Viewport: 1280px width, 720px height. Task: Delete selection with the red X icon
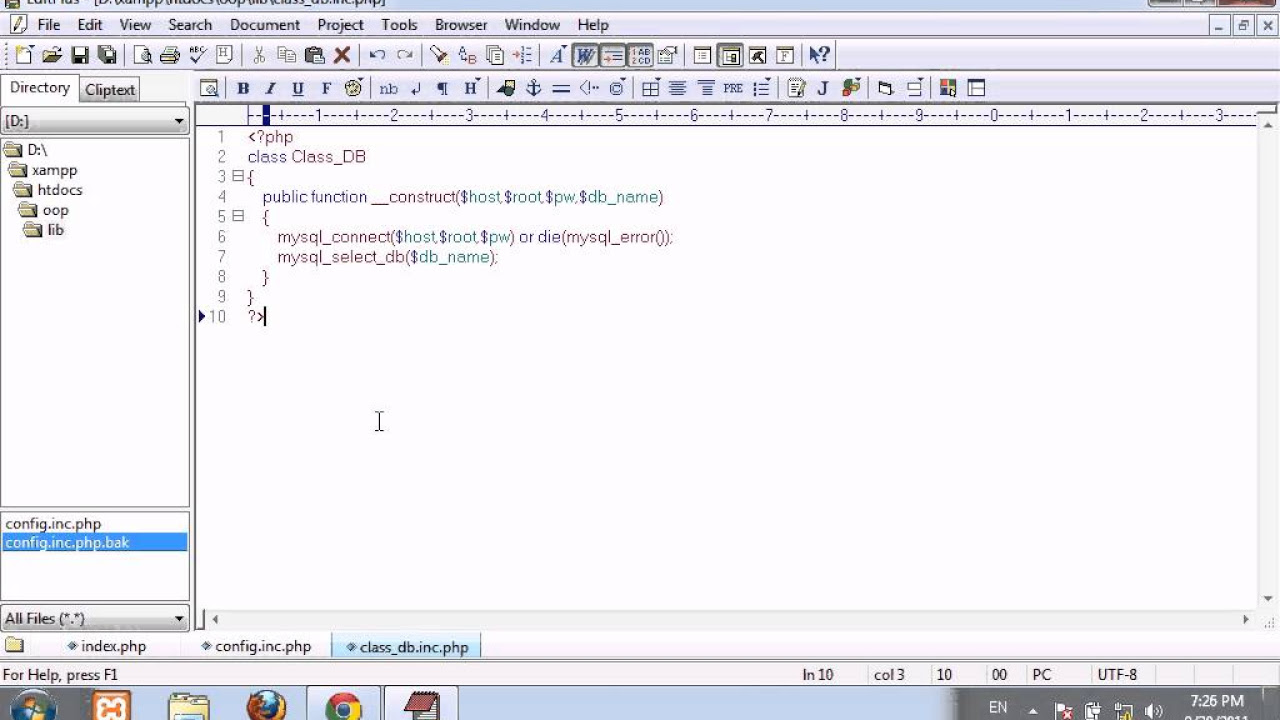(342, 55)
